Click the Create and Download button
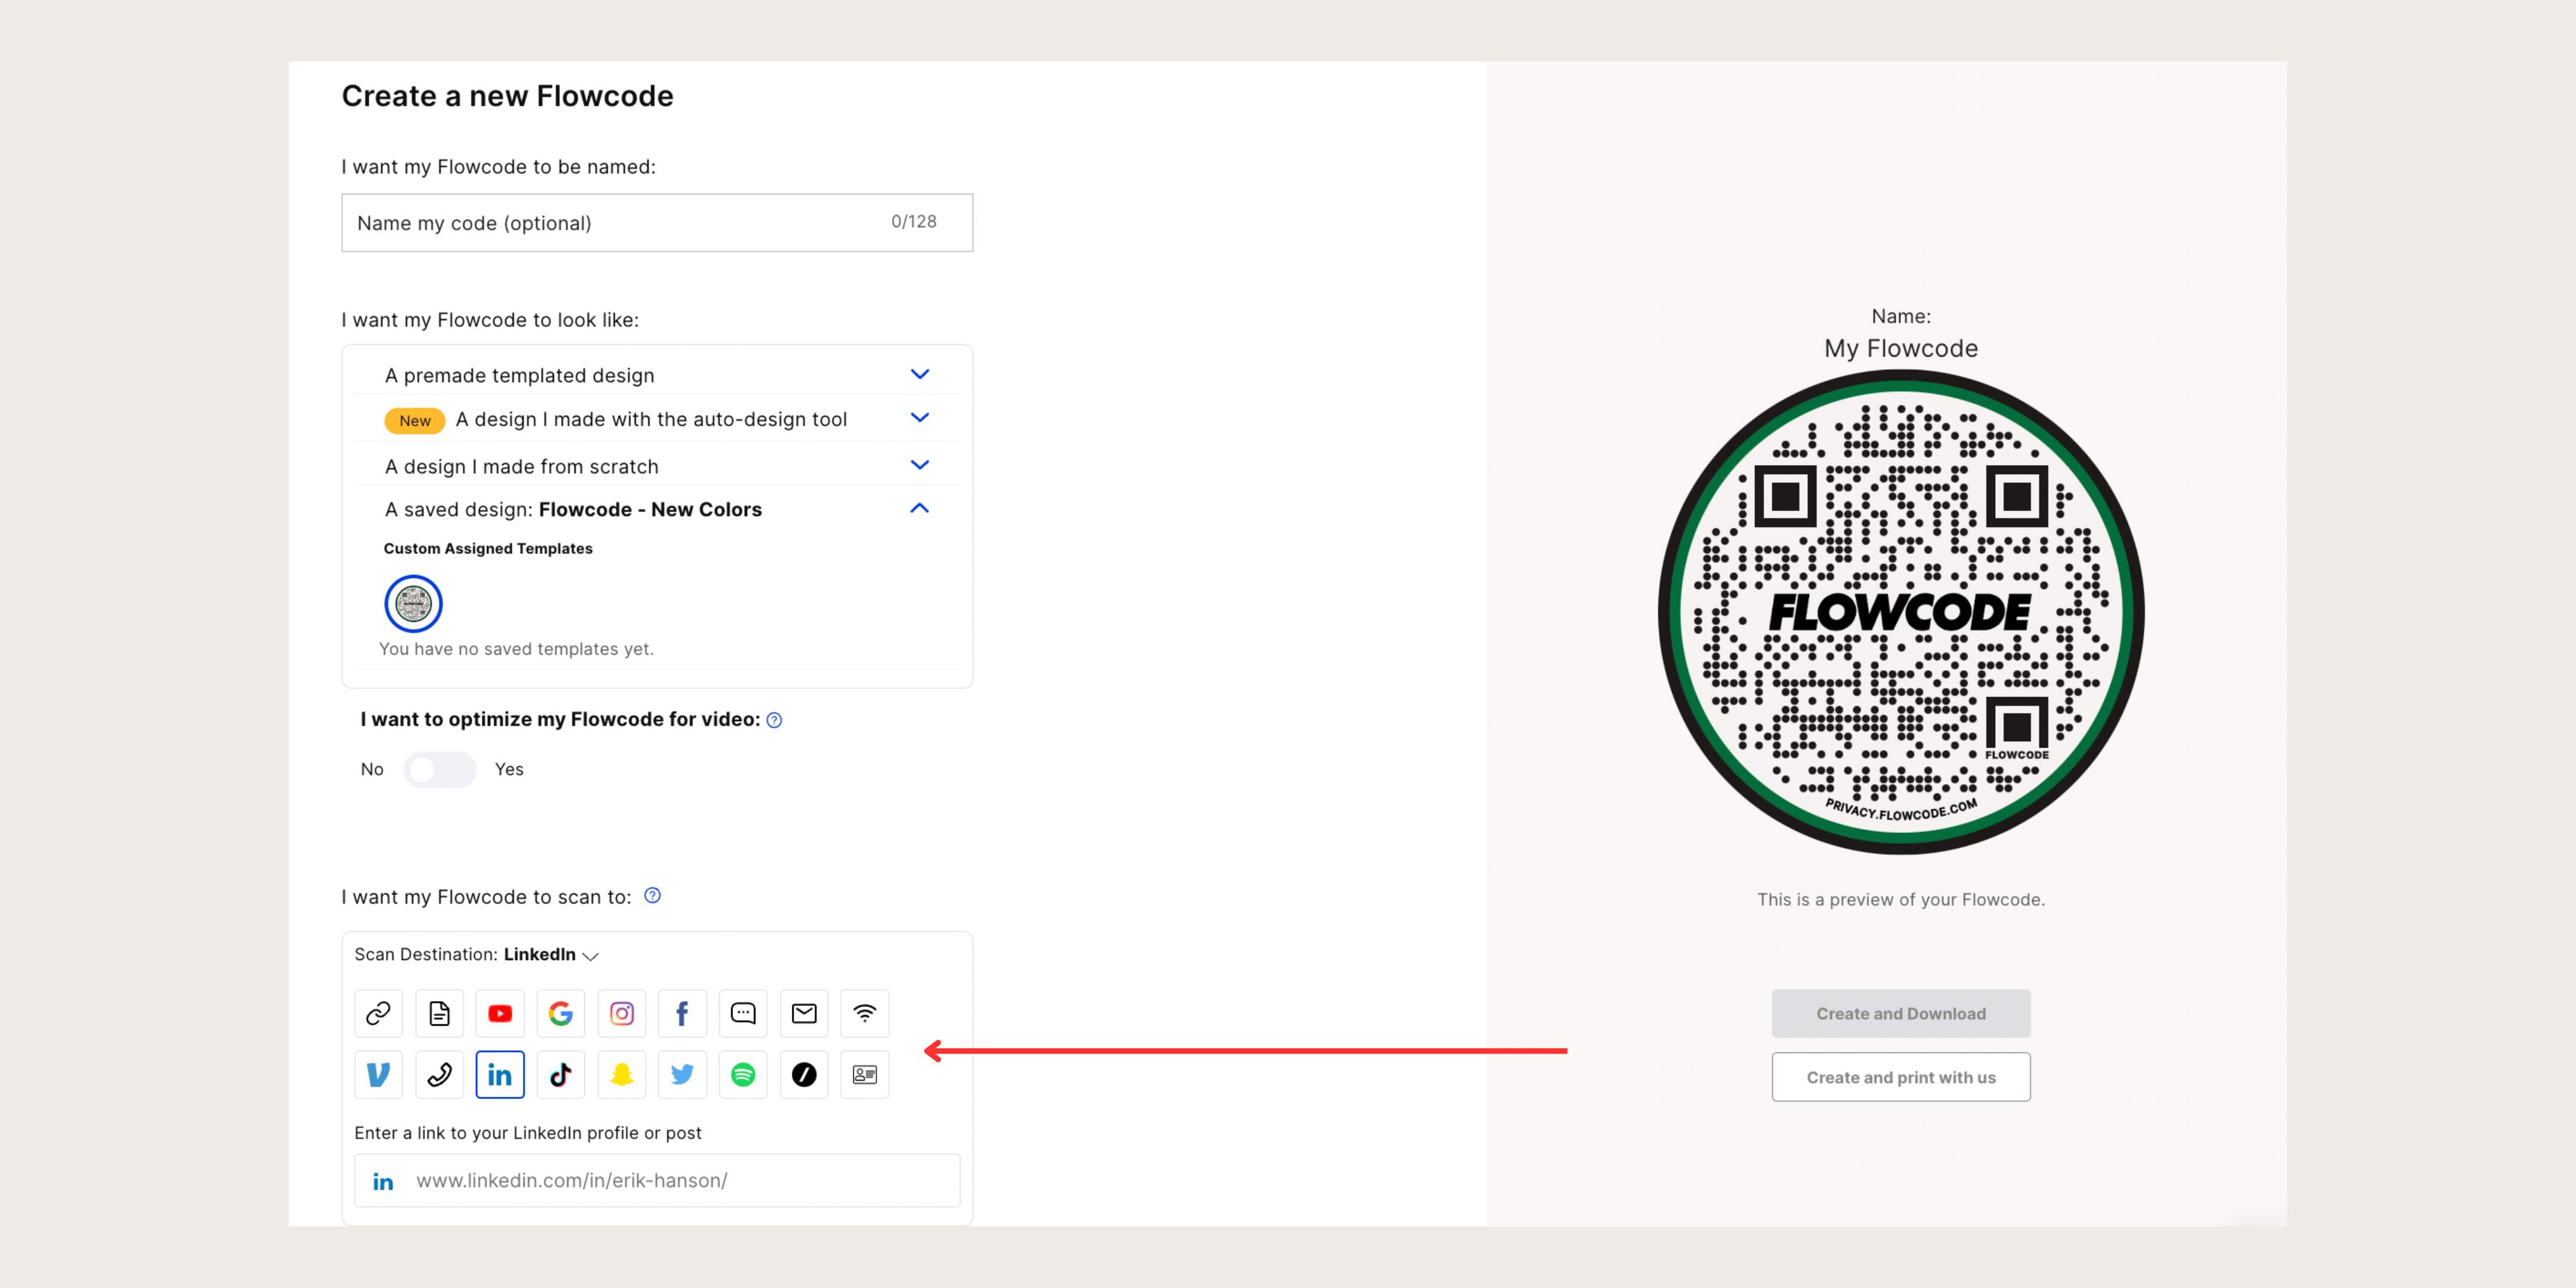This screenshot has height=1288, width=2576. tap(1901, 1014)
